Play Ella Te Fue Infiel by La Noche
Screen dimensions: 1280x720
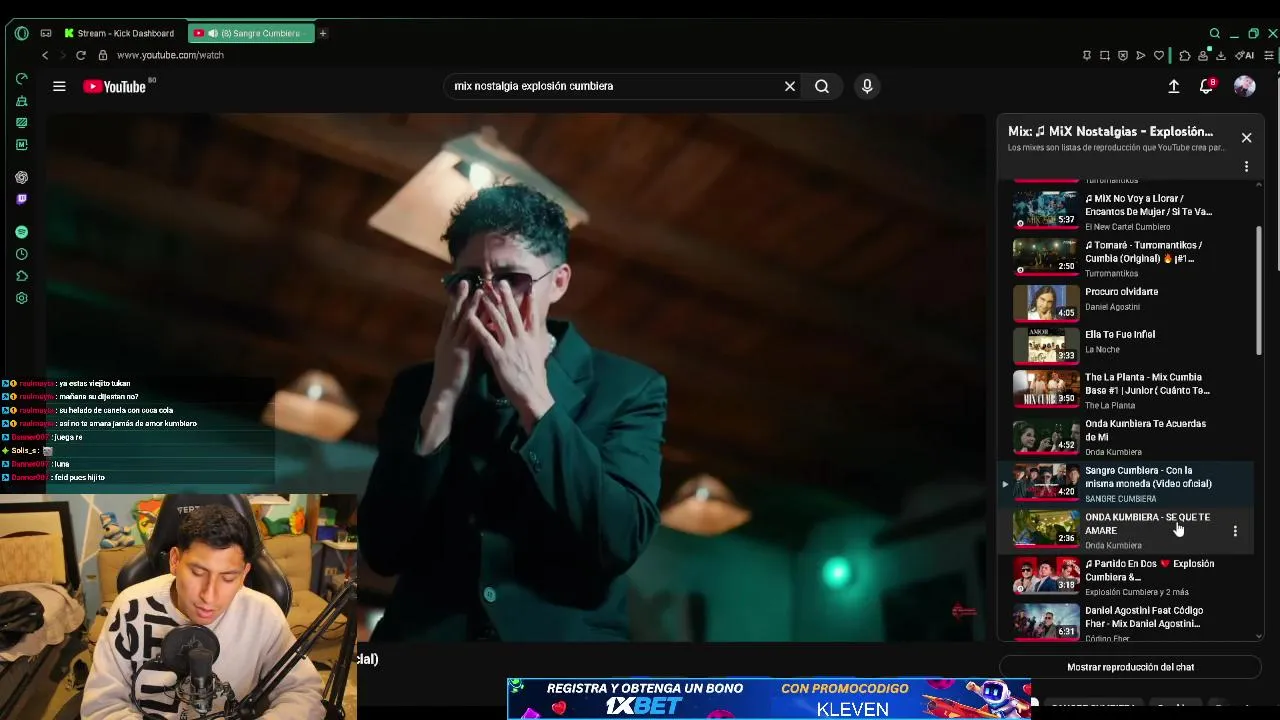coord(1128,344)
